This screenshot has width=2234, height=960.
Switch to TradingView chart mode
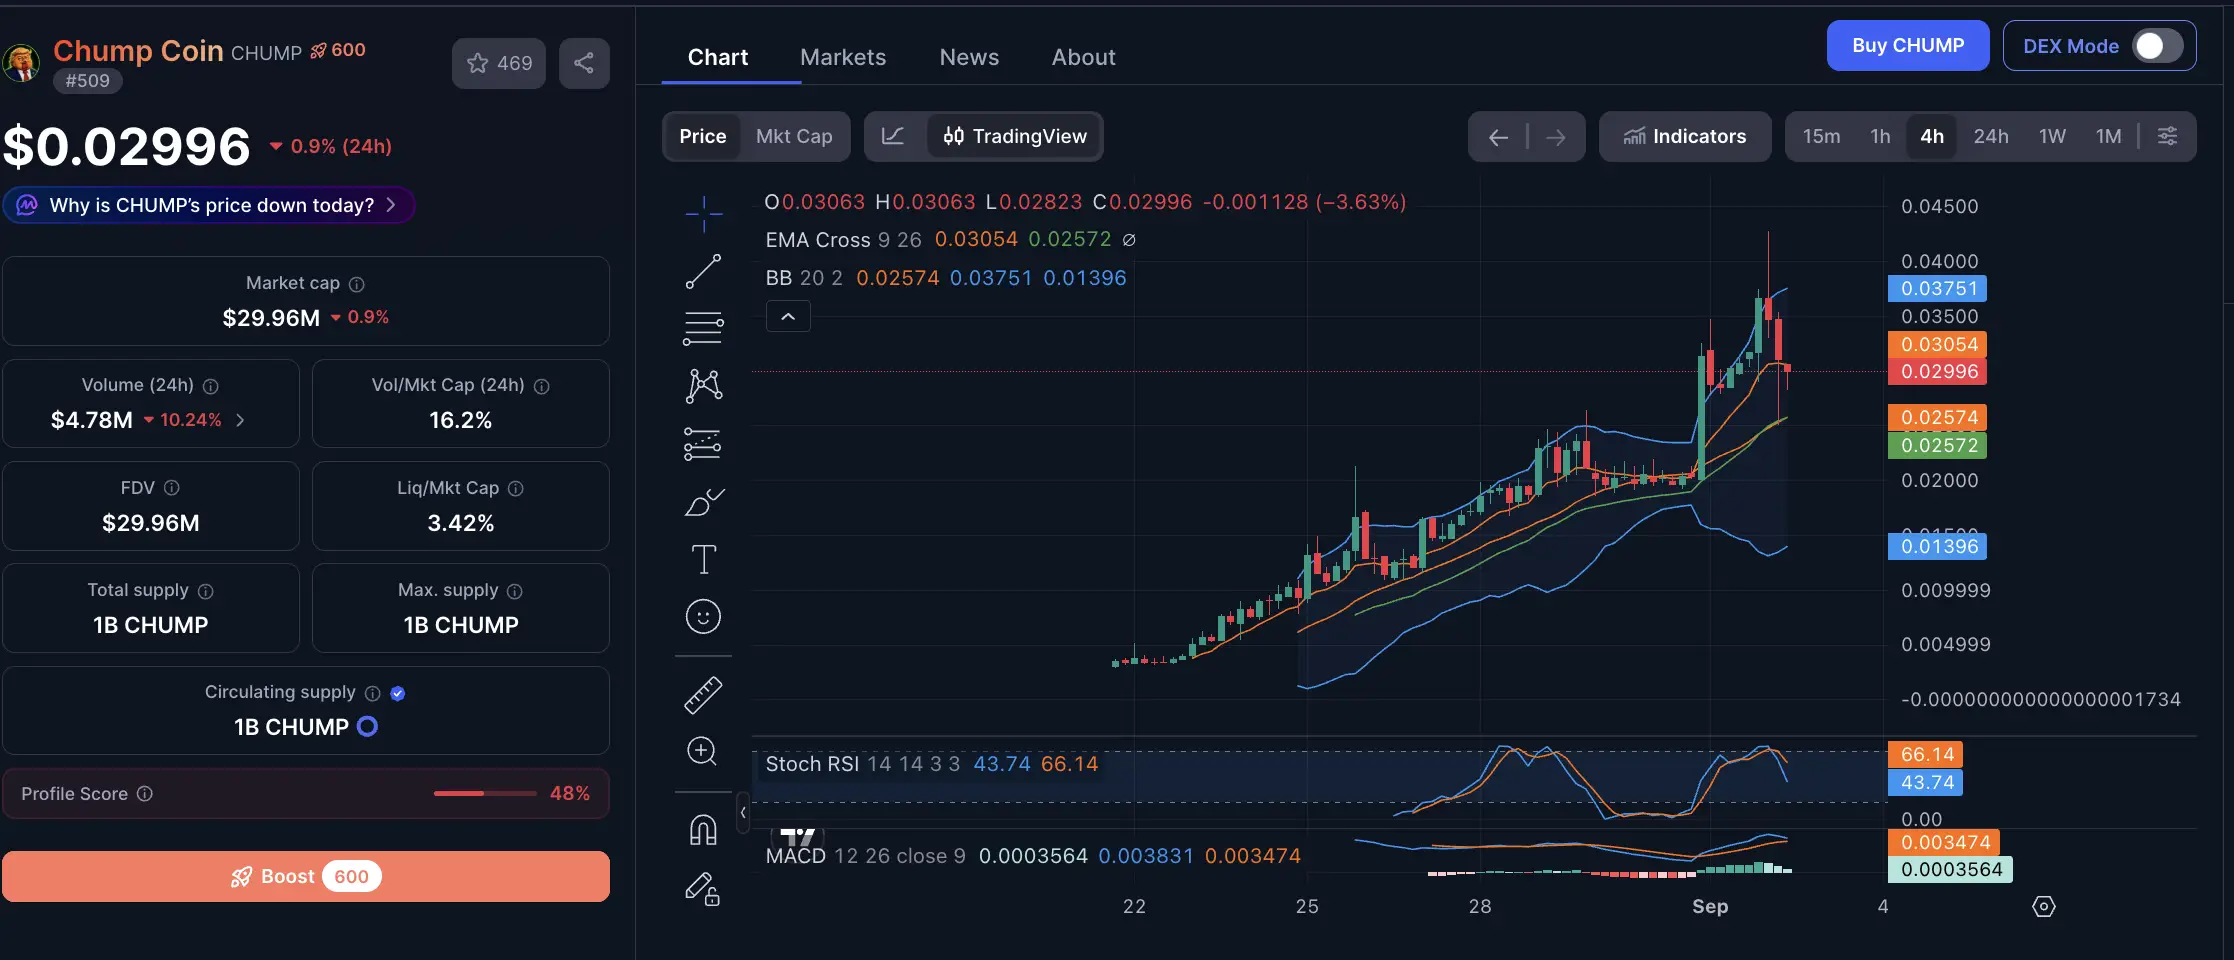[x=1015, y=136]
